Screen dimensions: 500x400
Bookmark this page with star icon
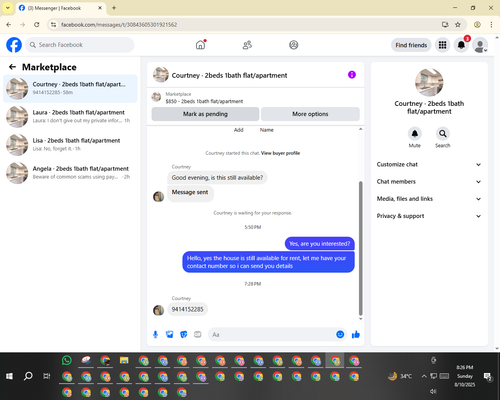pos(458,24)
